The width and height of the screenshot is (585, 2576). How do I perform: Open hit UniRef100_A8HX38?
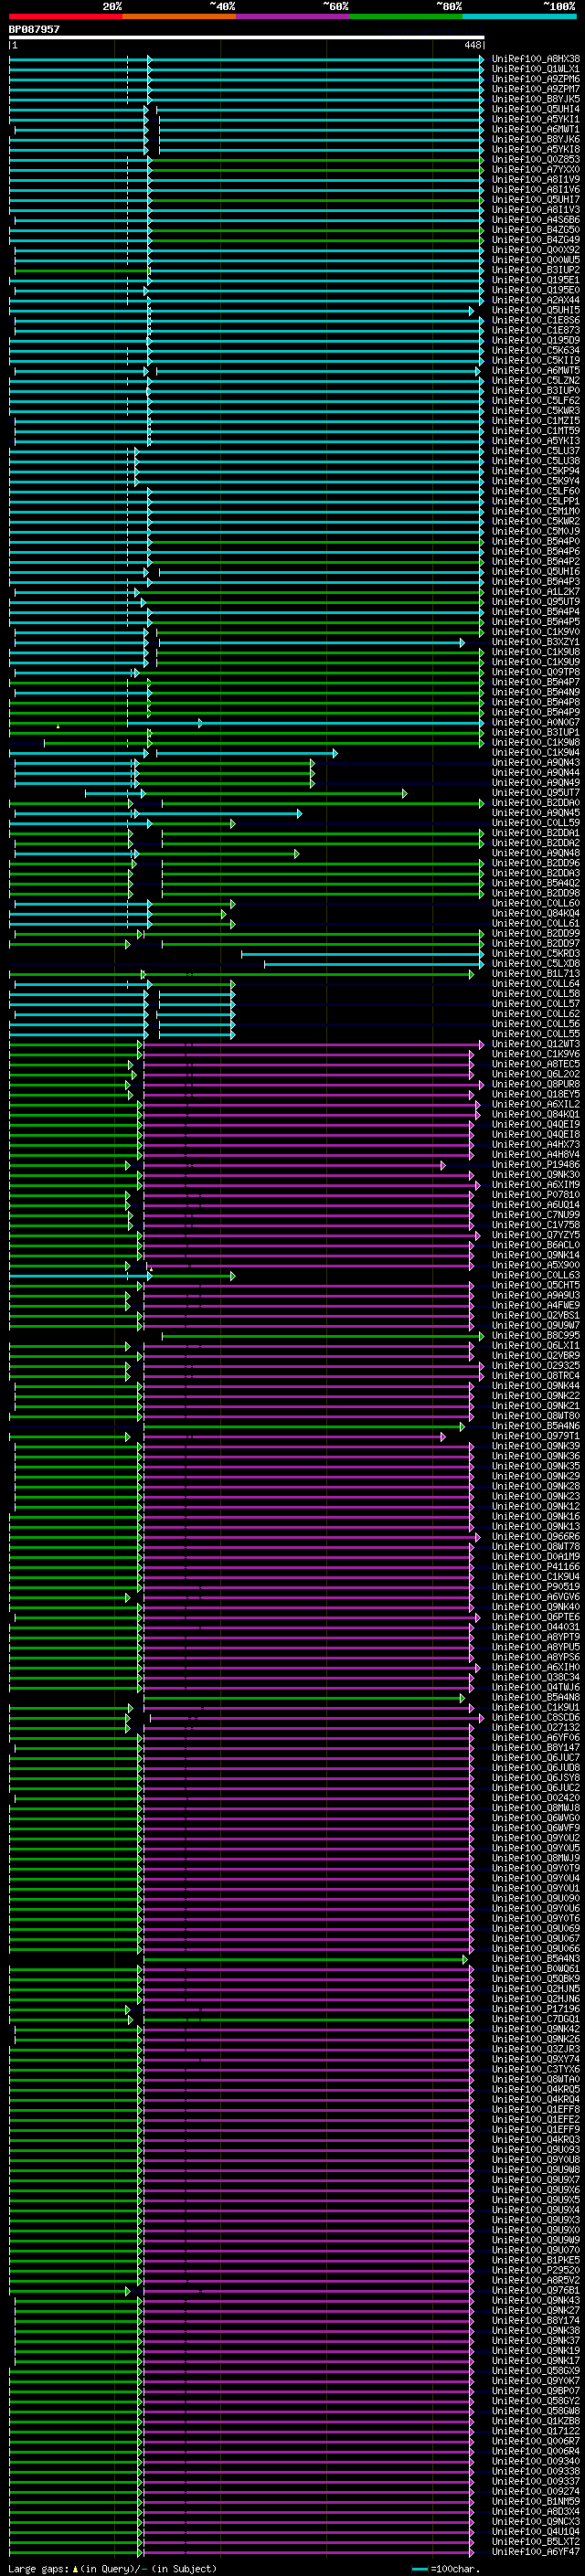(536, 59)
